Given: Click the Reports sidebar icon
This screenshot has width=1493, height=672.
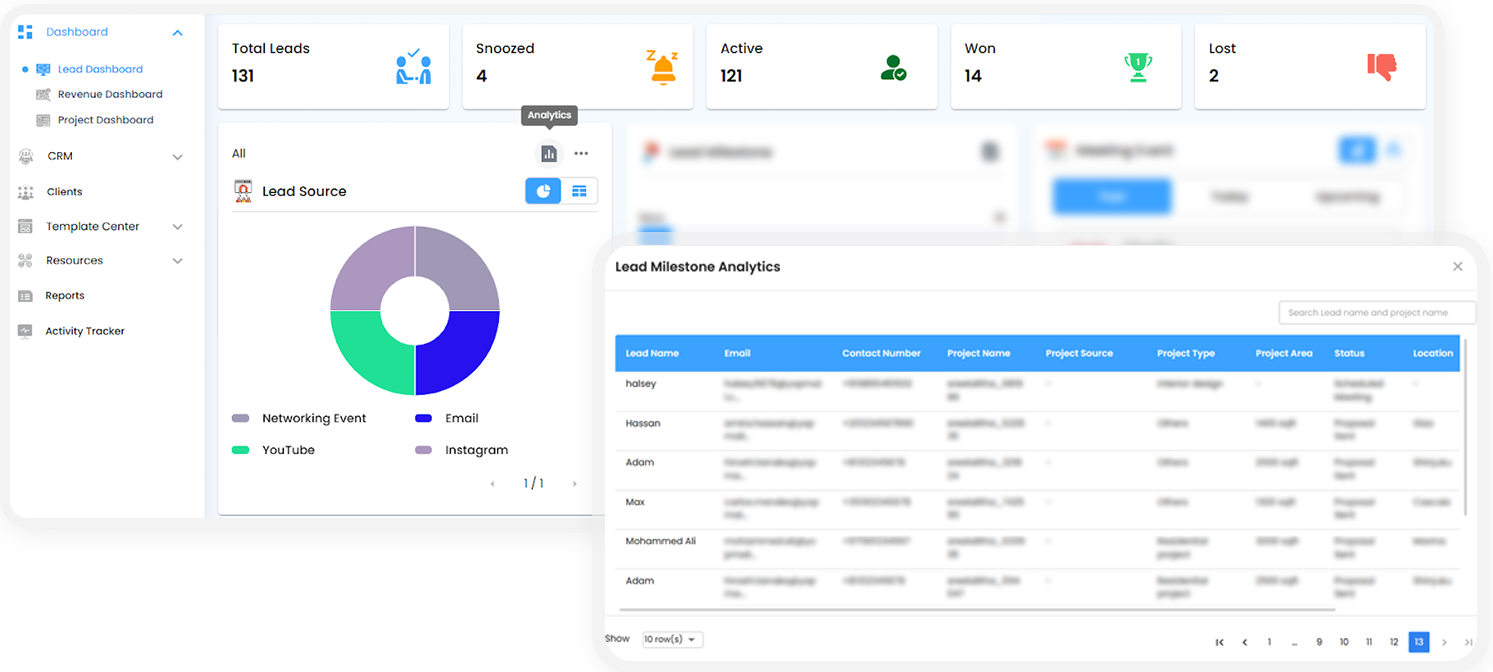Looking at the screenshot, I should 25,296.
